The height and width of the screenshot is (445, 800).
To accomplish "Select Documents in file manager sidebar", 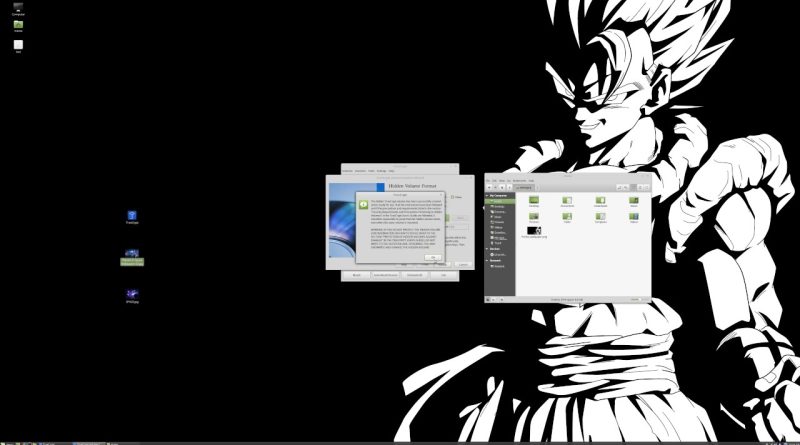I will tap(499, 212).
